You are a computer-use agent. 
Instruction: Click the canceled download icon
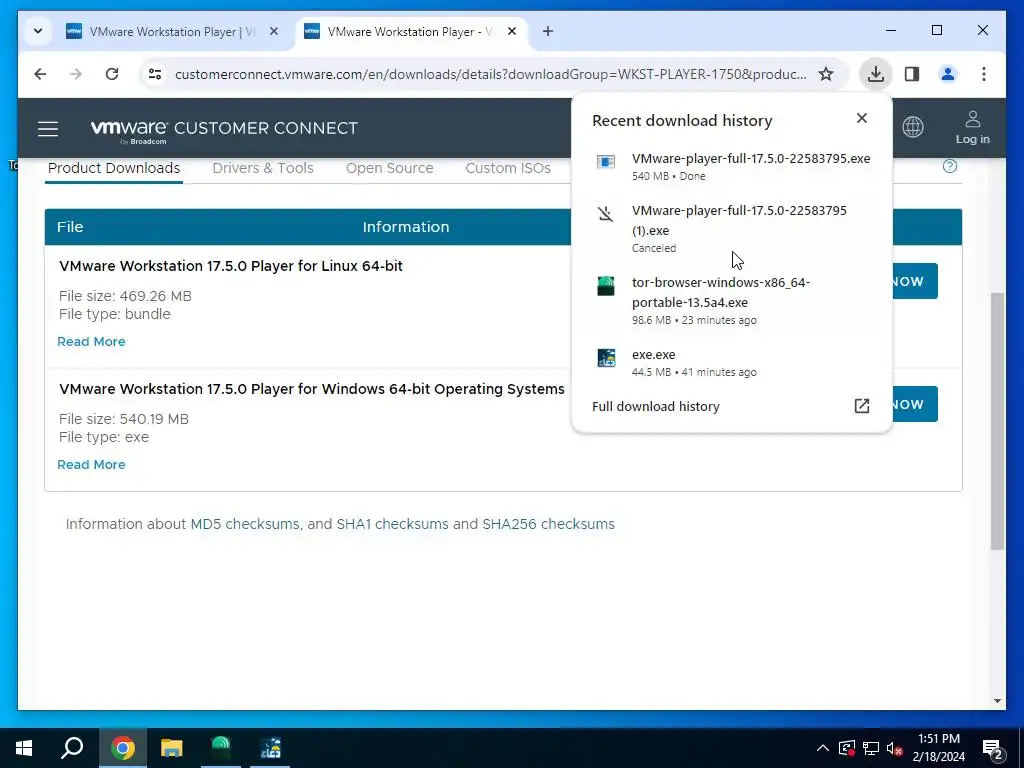click(605, 214)
